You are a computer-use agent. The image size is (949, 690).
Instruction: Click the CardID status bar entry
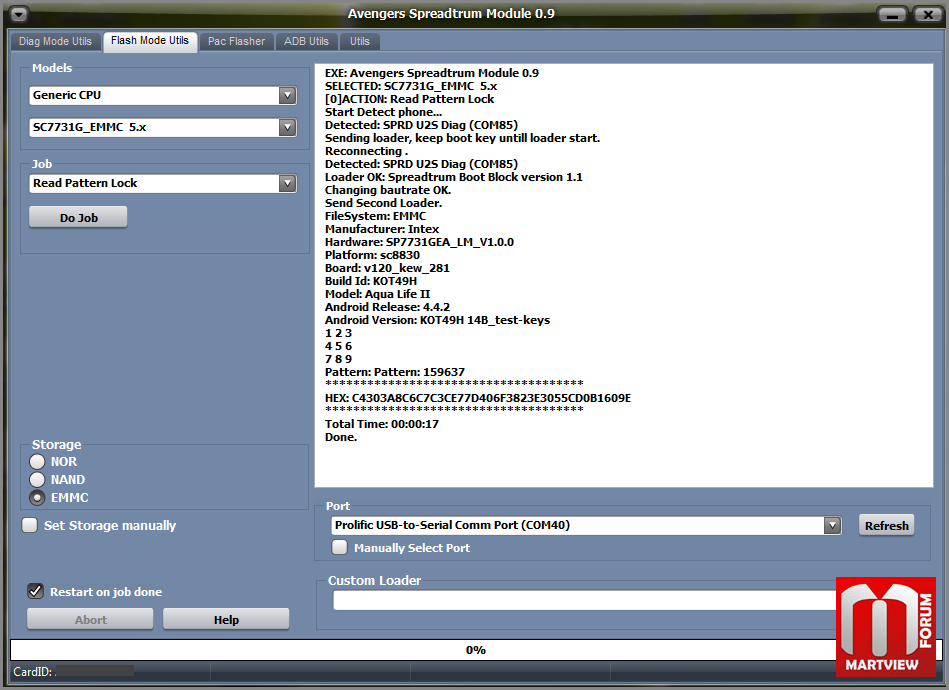74,671
